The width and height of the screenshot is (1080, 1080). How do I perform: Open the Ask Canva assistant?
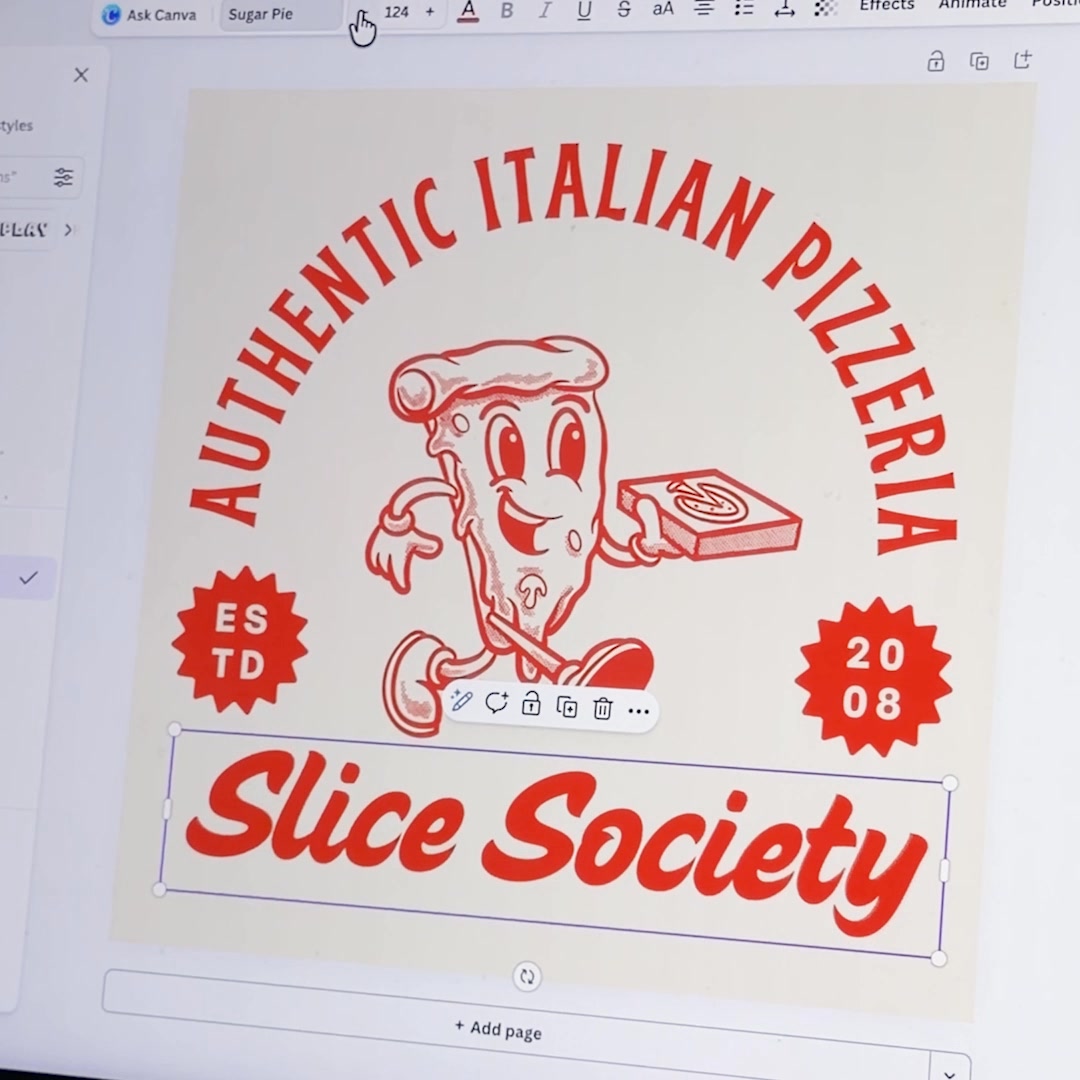point(149,14)
